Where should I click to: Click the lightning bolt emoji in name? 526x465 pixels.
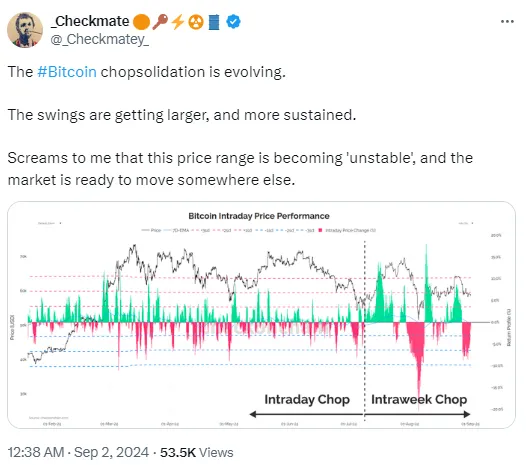178,22
